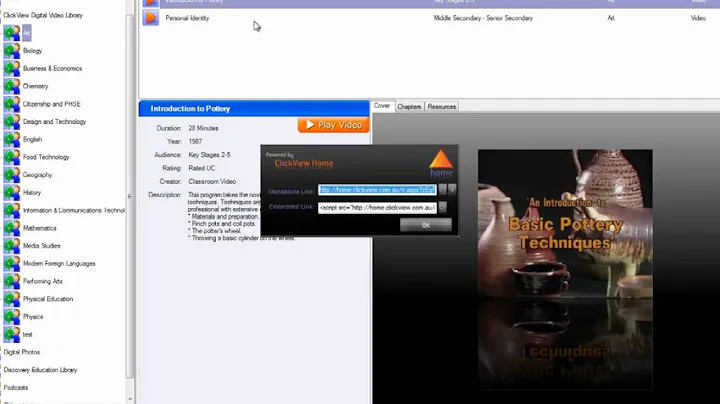Click the Chemistry category icon
This screenshot has height=404, width=720.
(12, 86)
